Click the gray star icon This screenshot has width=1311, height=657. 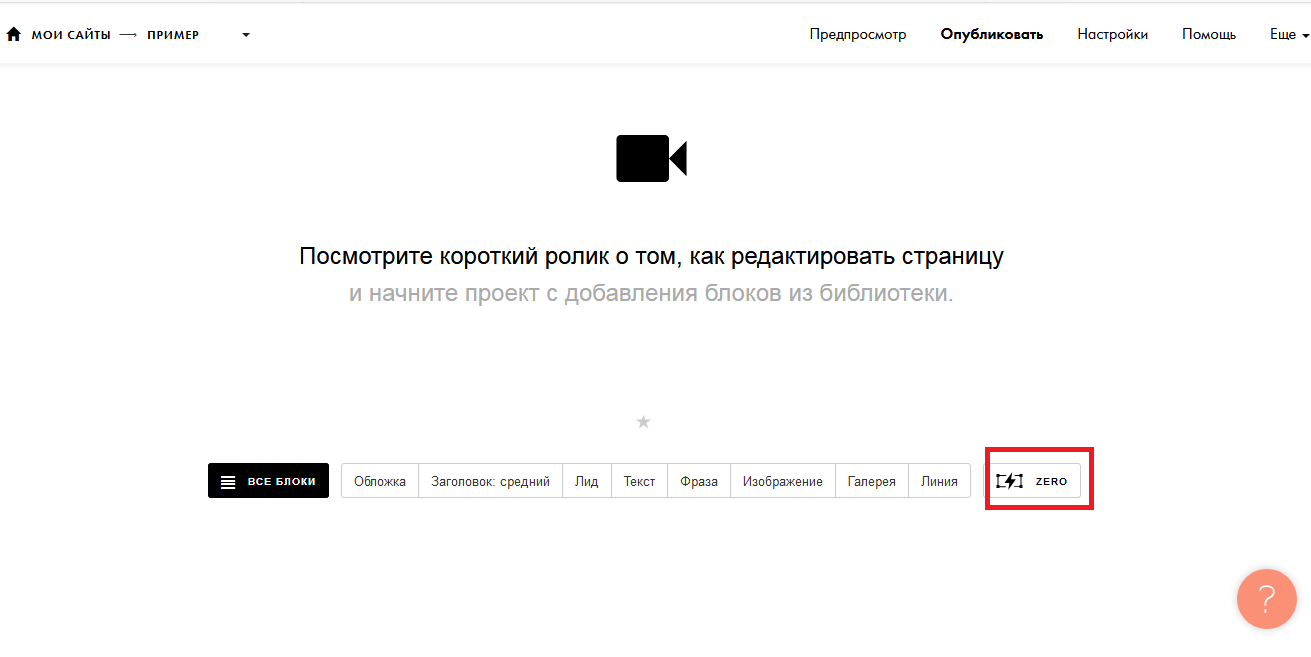pyautogui.click(x=644, y=422)
